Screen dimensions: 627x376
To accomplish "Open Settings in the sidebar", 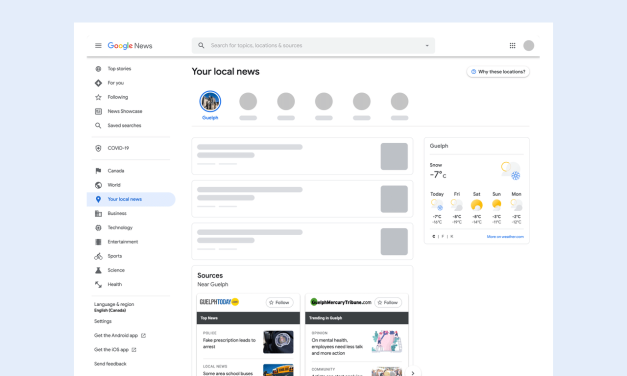I will pyautogui.click(x=103, y=321).
